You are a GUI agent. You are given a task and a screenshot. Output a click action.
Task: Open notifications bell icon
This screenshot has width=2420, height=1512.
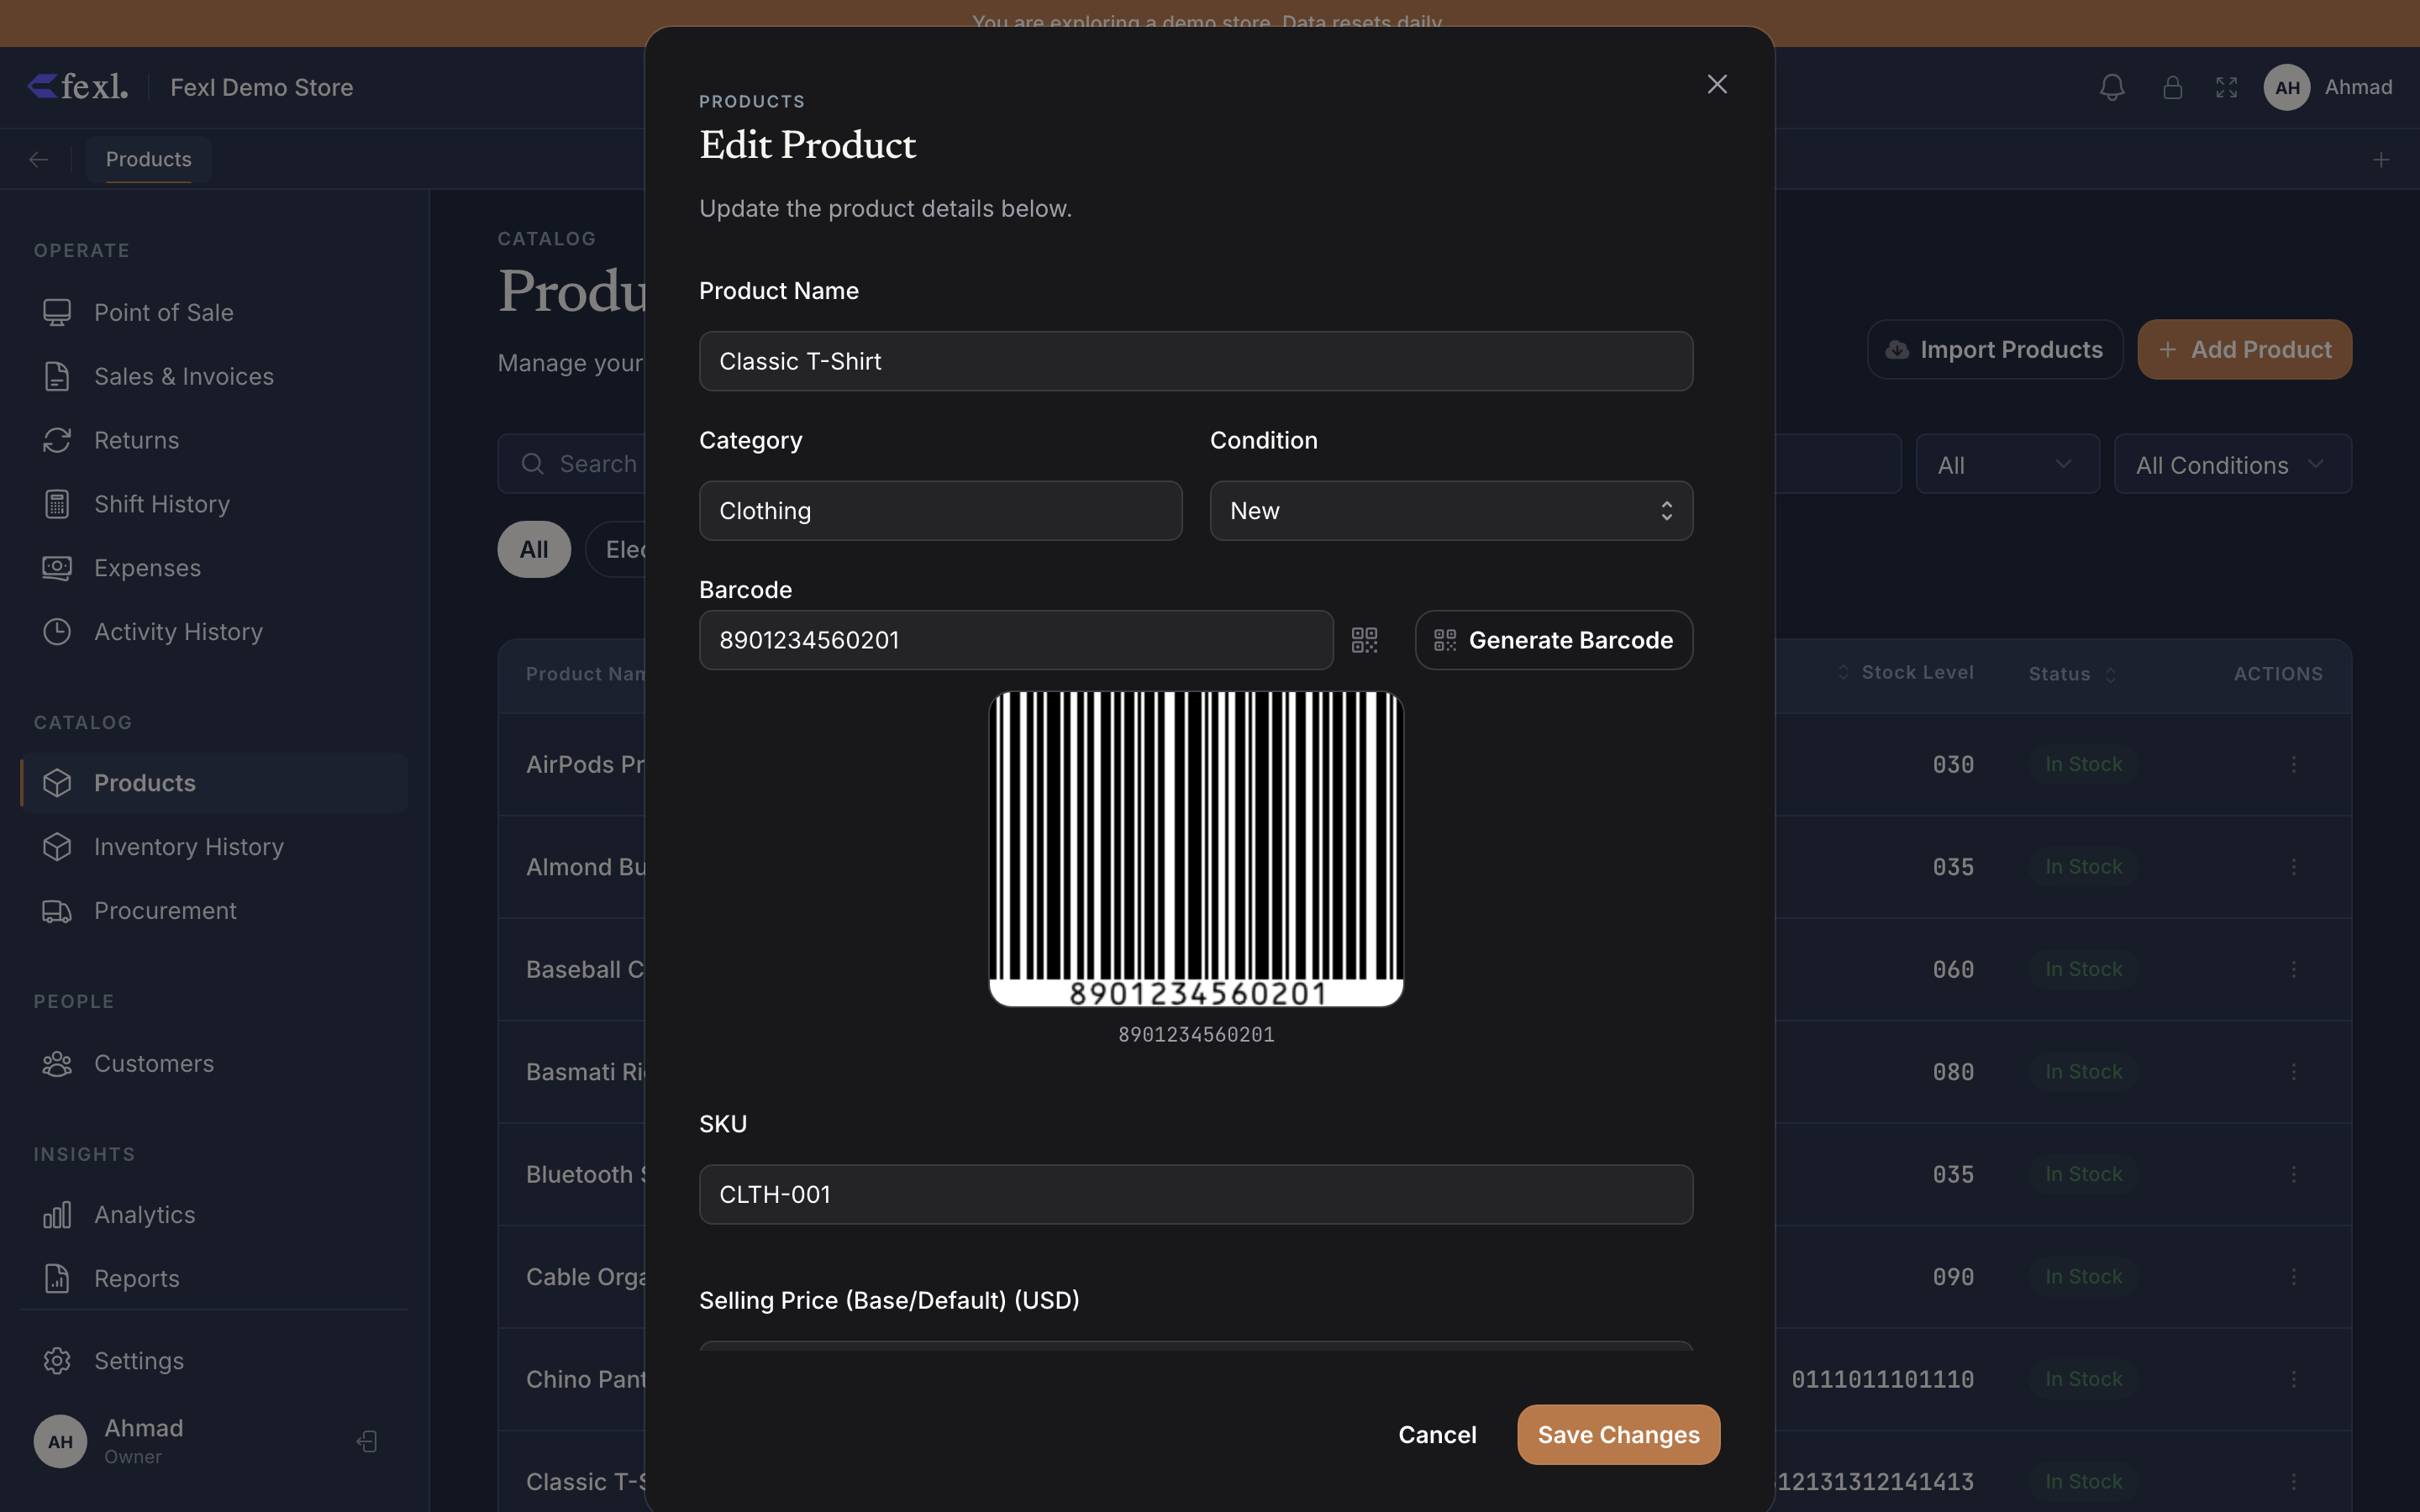2112,87
